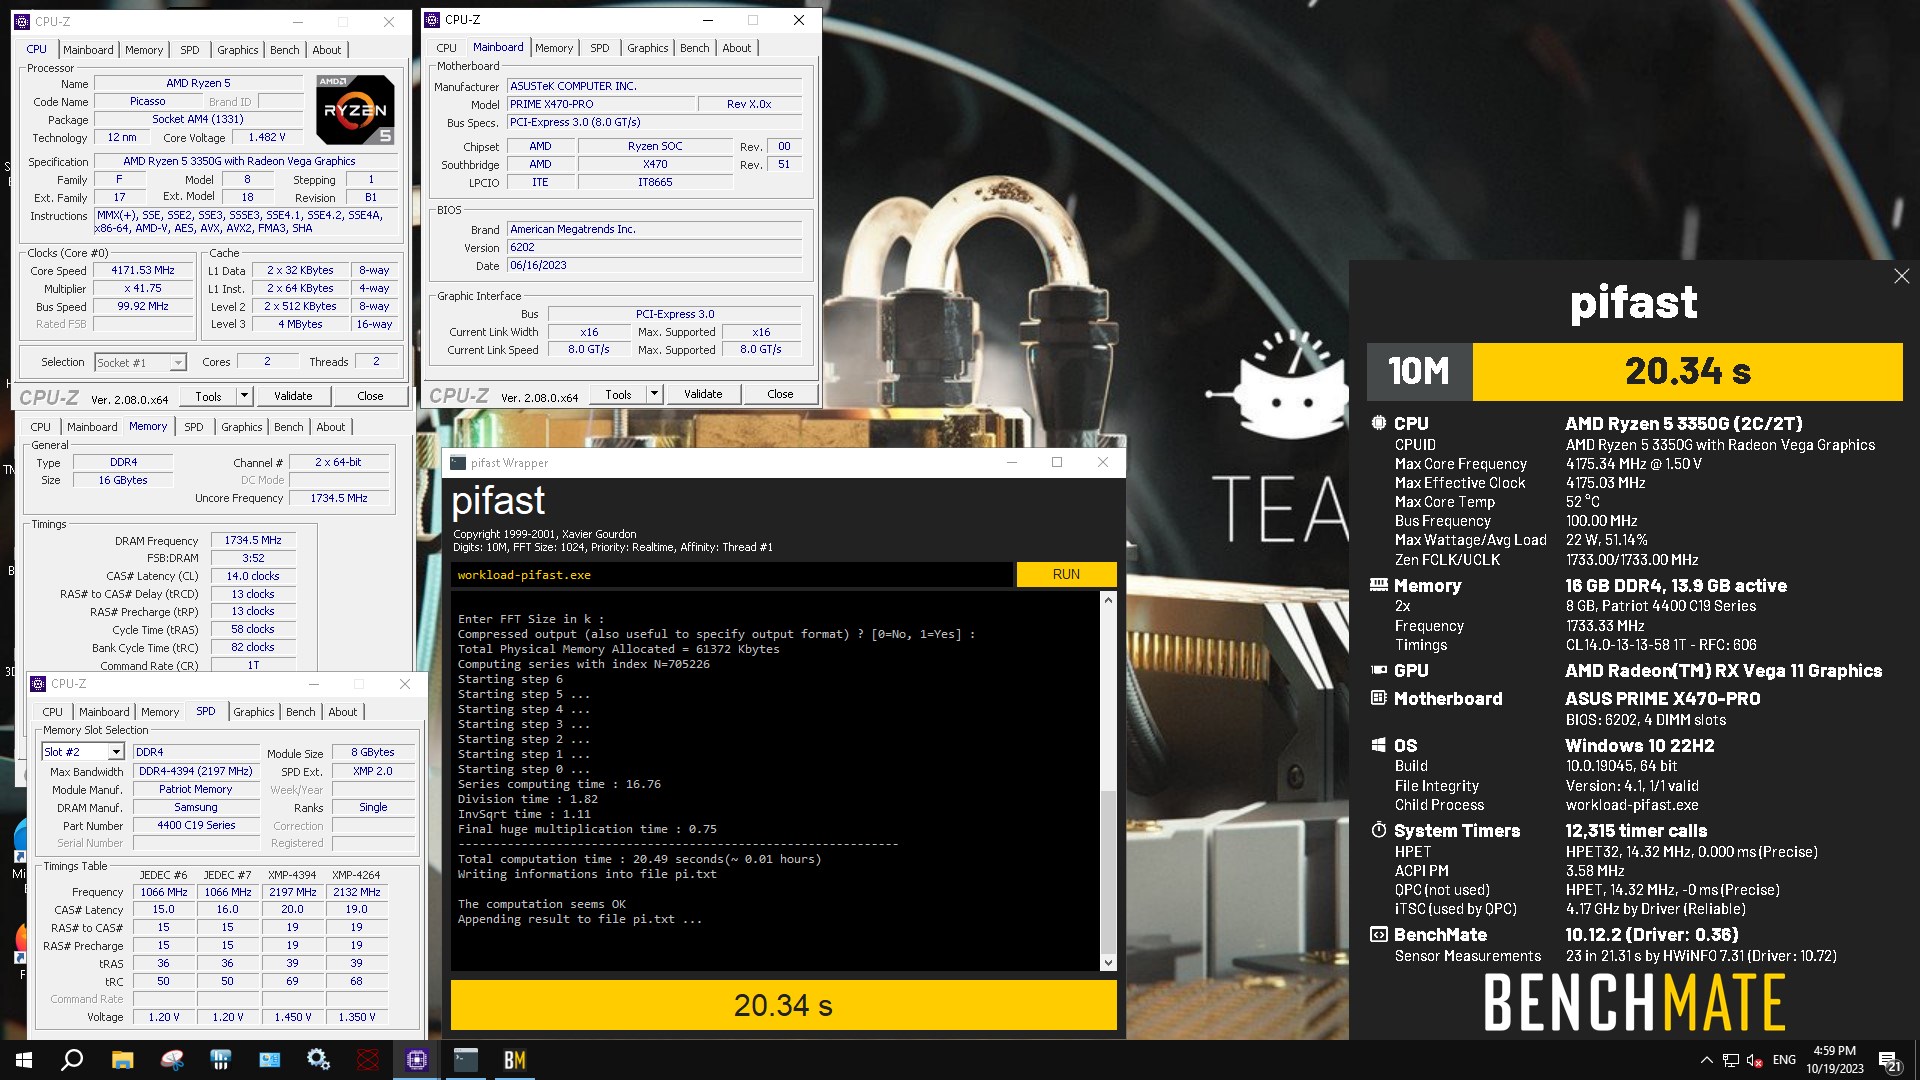Open the settings gears icon in the taskbar
1920x1080 pixels.
coord(319,1060)
